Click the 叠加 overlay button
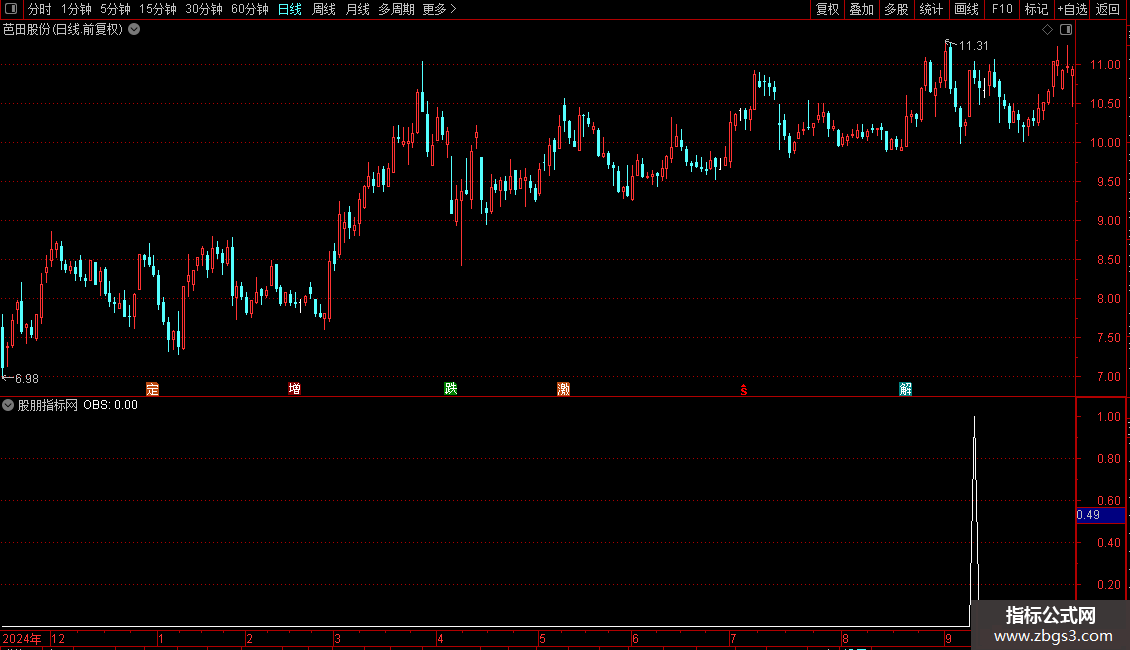1130x650 pixels. 861,9
